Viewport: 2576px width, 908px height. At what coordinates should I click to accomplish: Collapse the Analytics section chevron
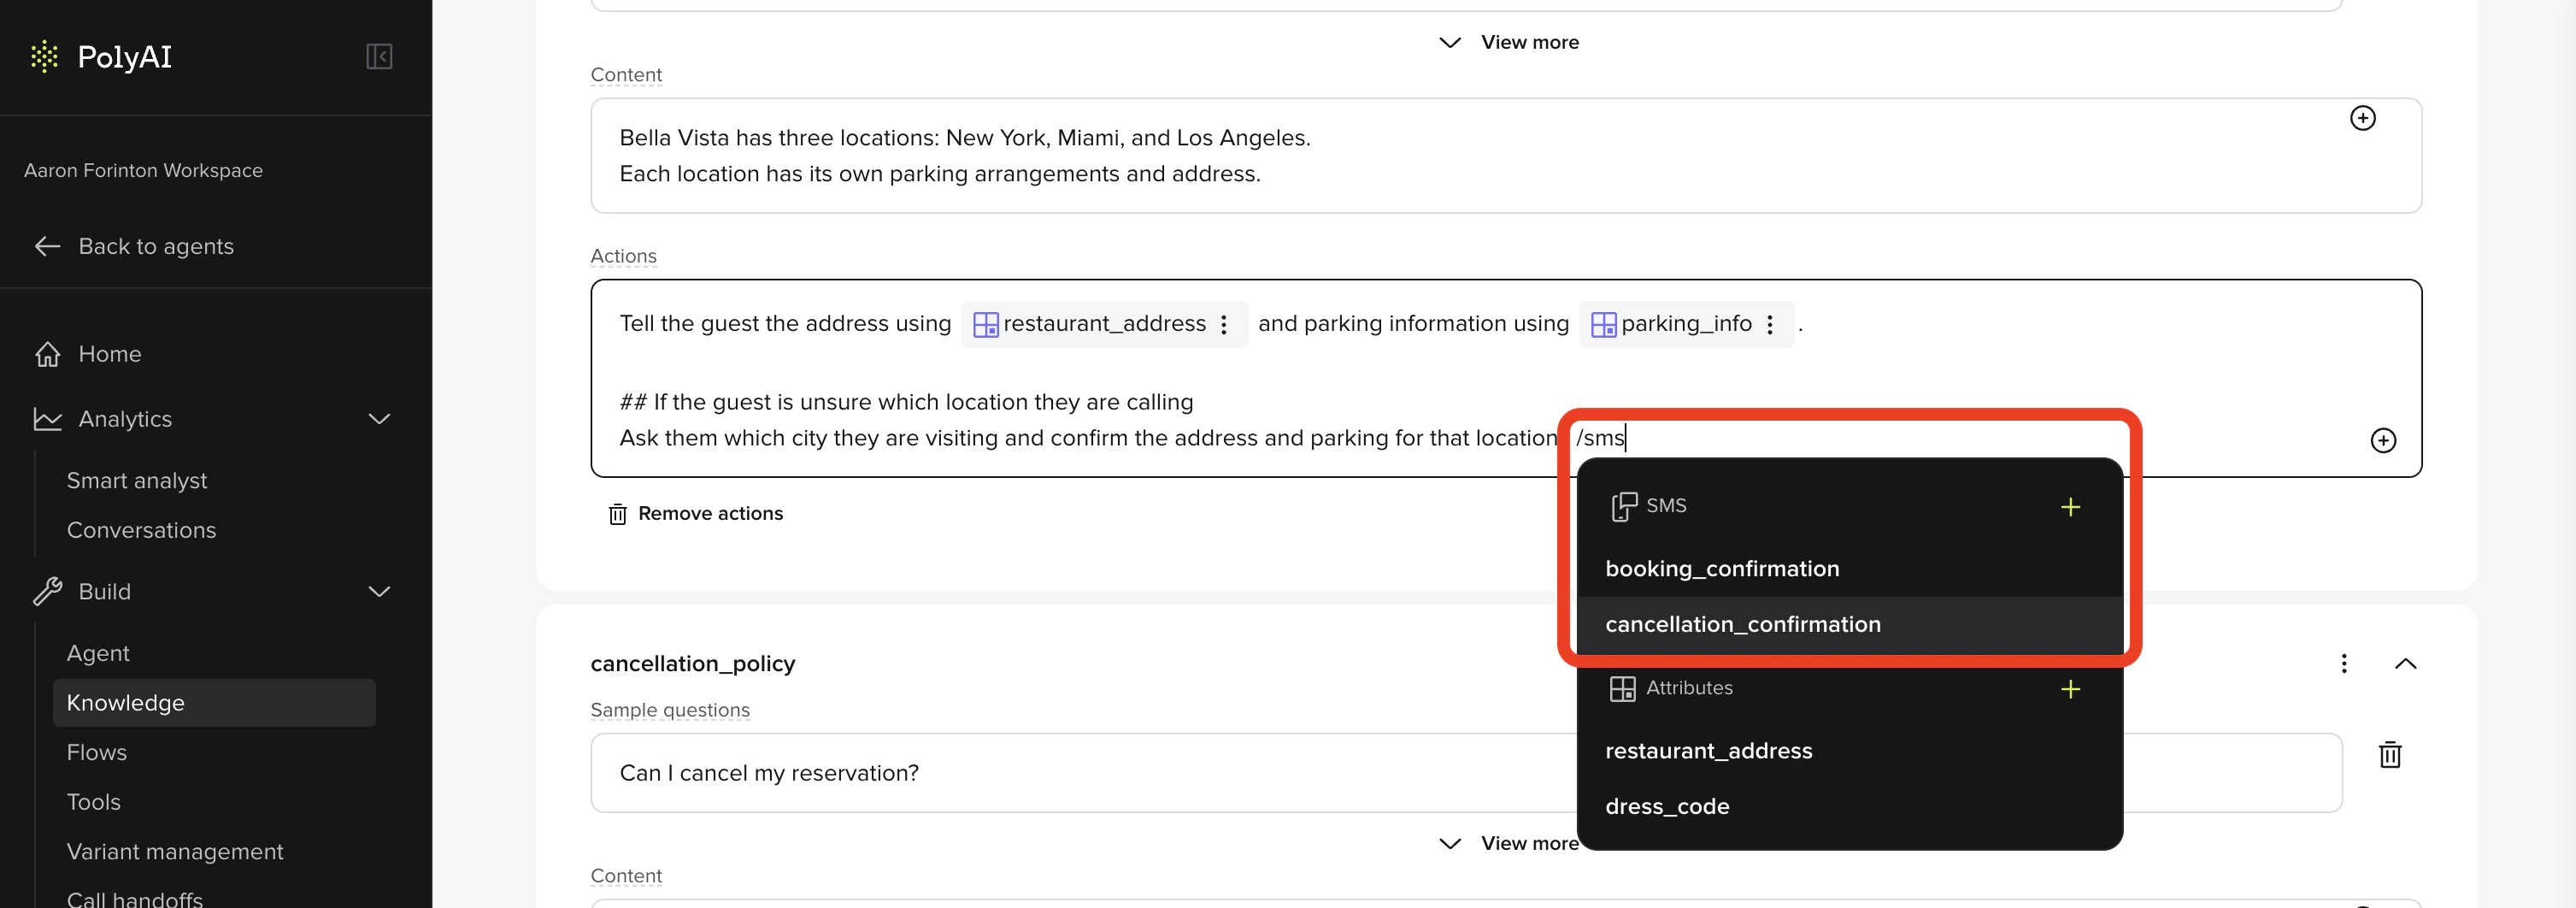(378, 419)
